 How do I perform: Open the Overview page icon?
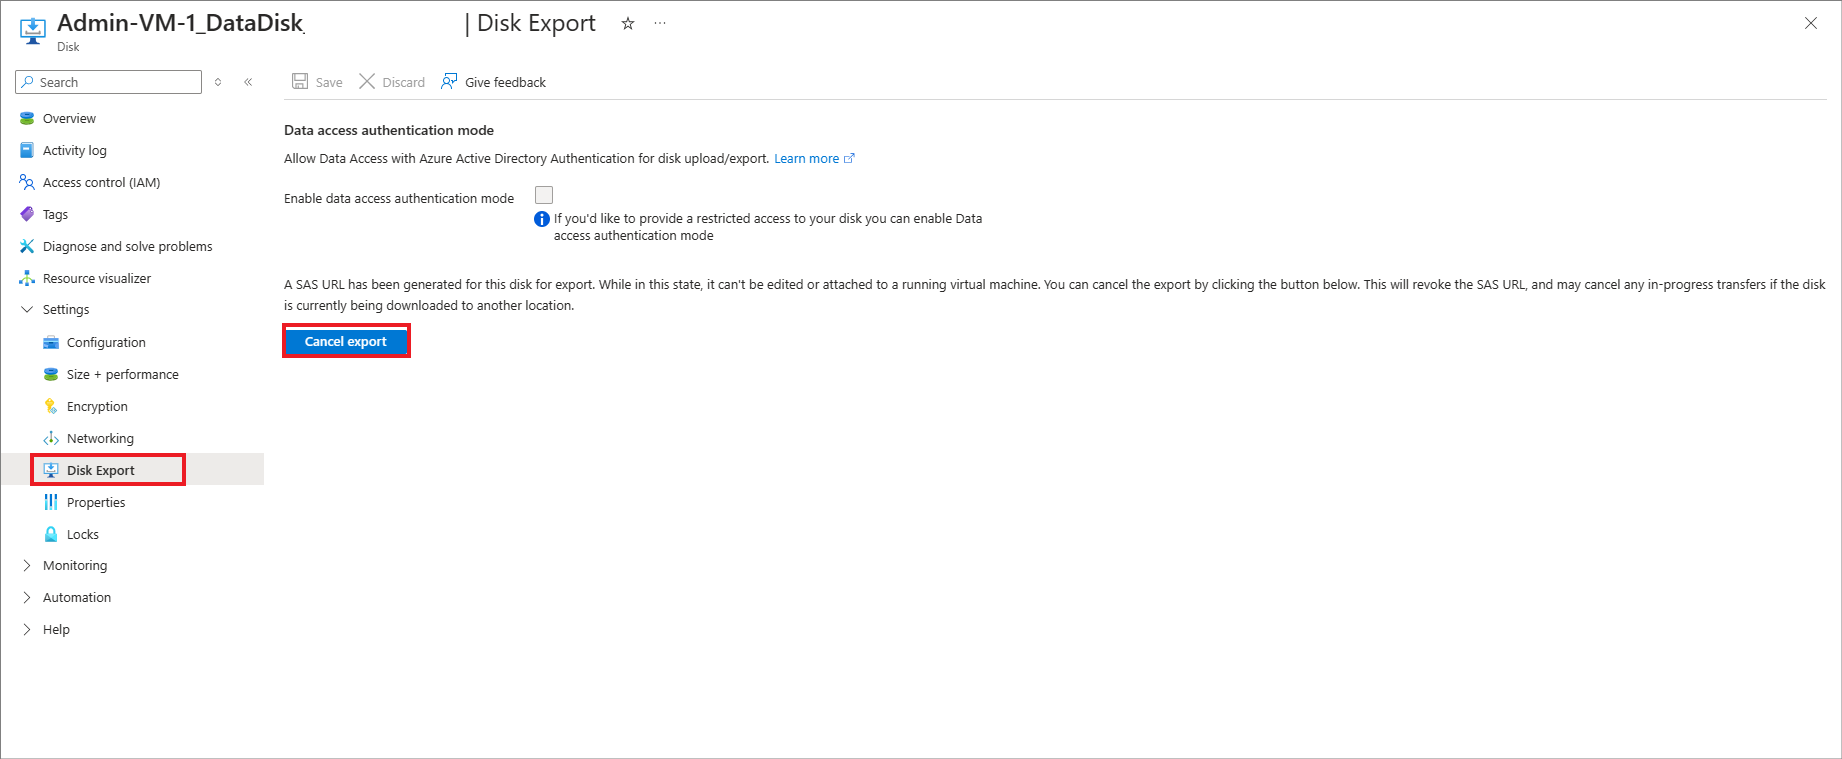tap(27, 118)
